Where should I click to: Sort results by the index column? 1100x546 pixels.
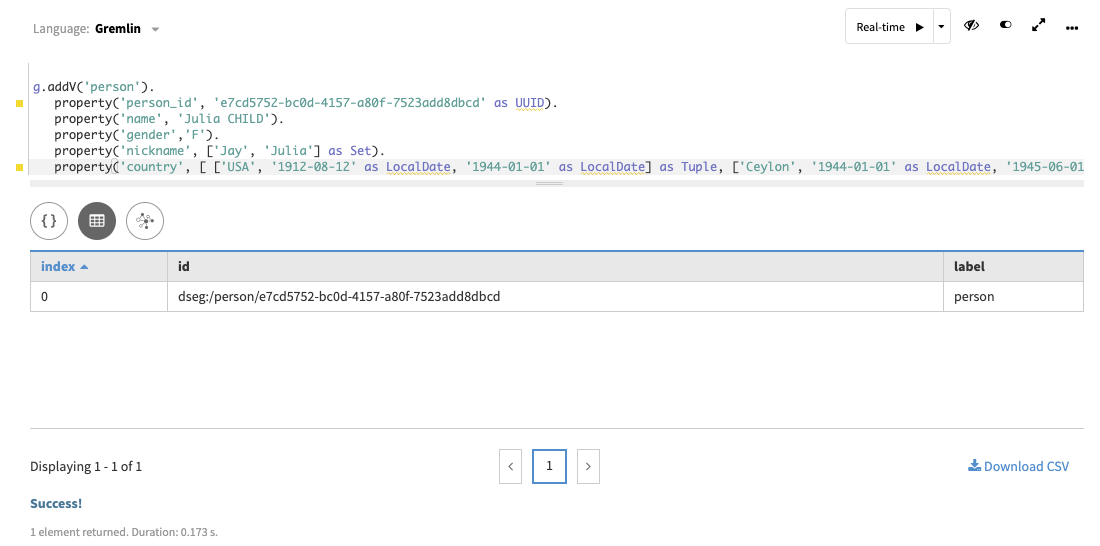(x=64, y=267)
